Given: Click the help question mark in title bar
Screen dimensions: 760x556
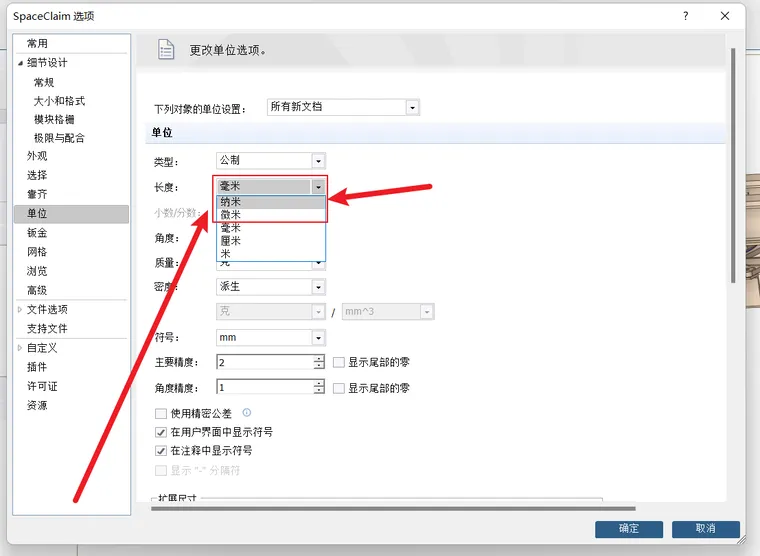Looking at the screenshot, I should 685,16.
